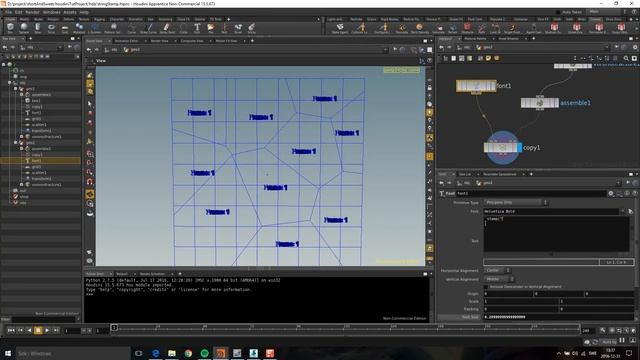Select the Torus shelf tool

51,28
